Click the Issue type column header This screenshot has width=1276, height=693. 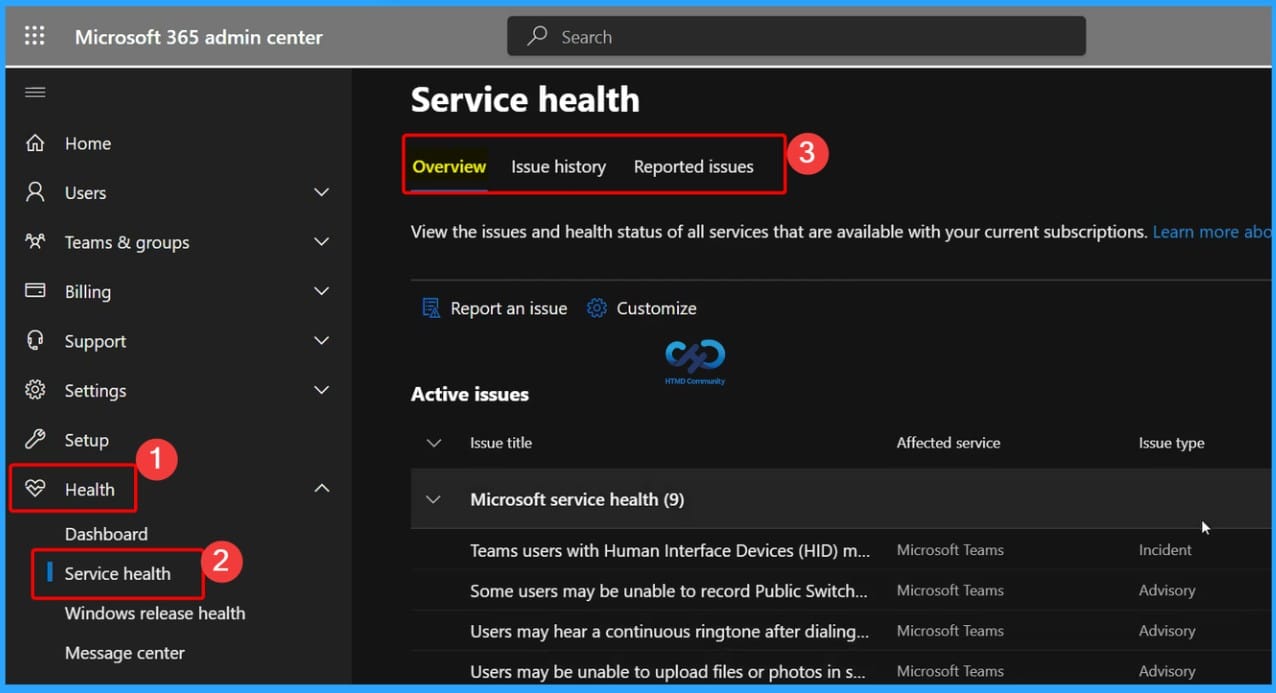click(x=1171, y=443)
